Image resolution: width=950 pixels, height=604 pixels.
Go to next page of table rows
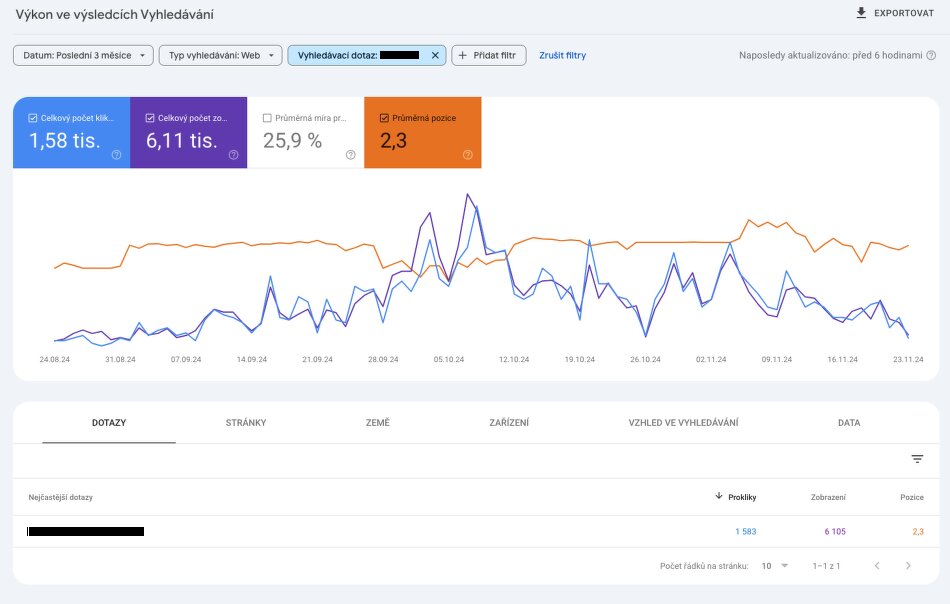coord(908,566)
